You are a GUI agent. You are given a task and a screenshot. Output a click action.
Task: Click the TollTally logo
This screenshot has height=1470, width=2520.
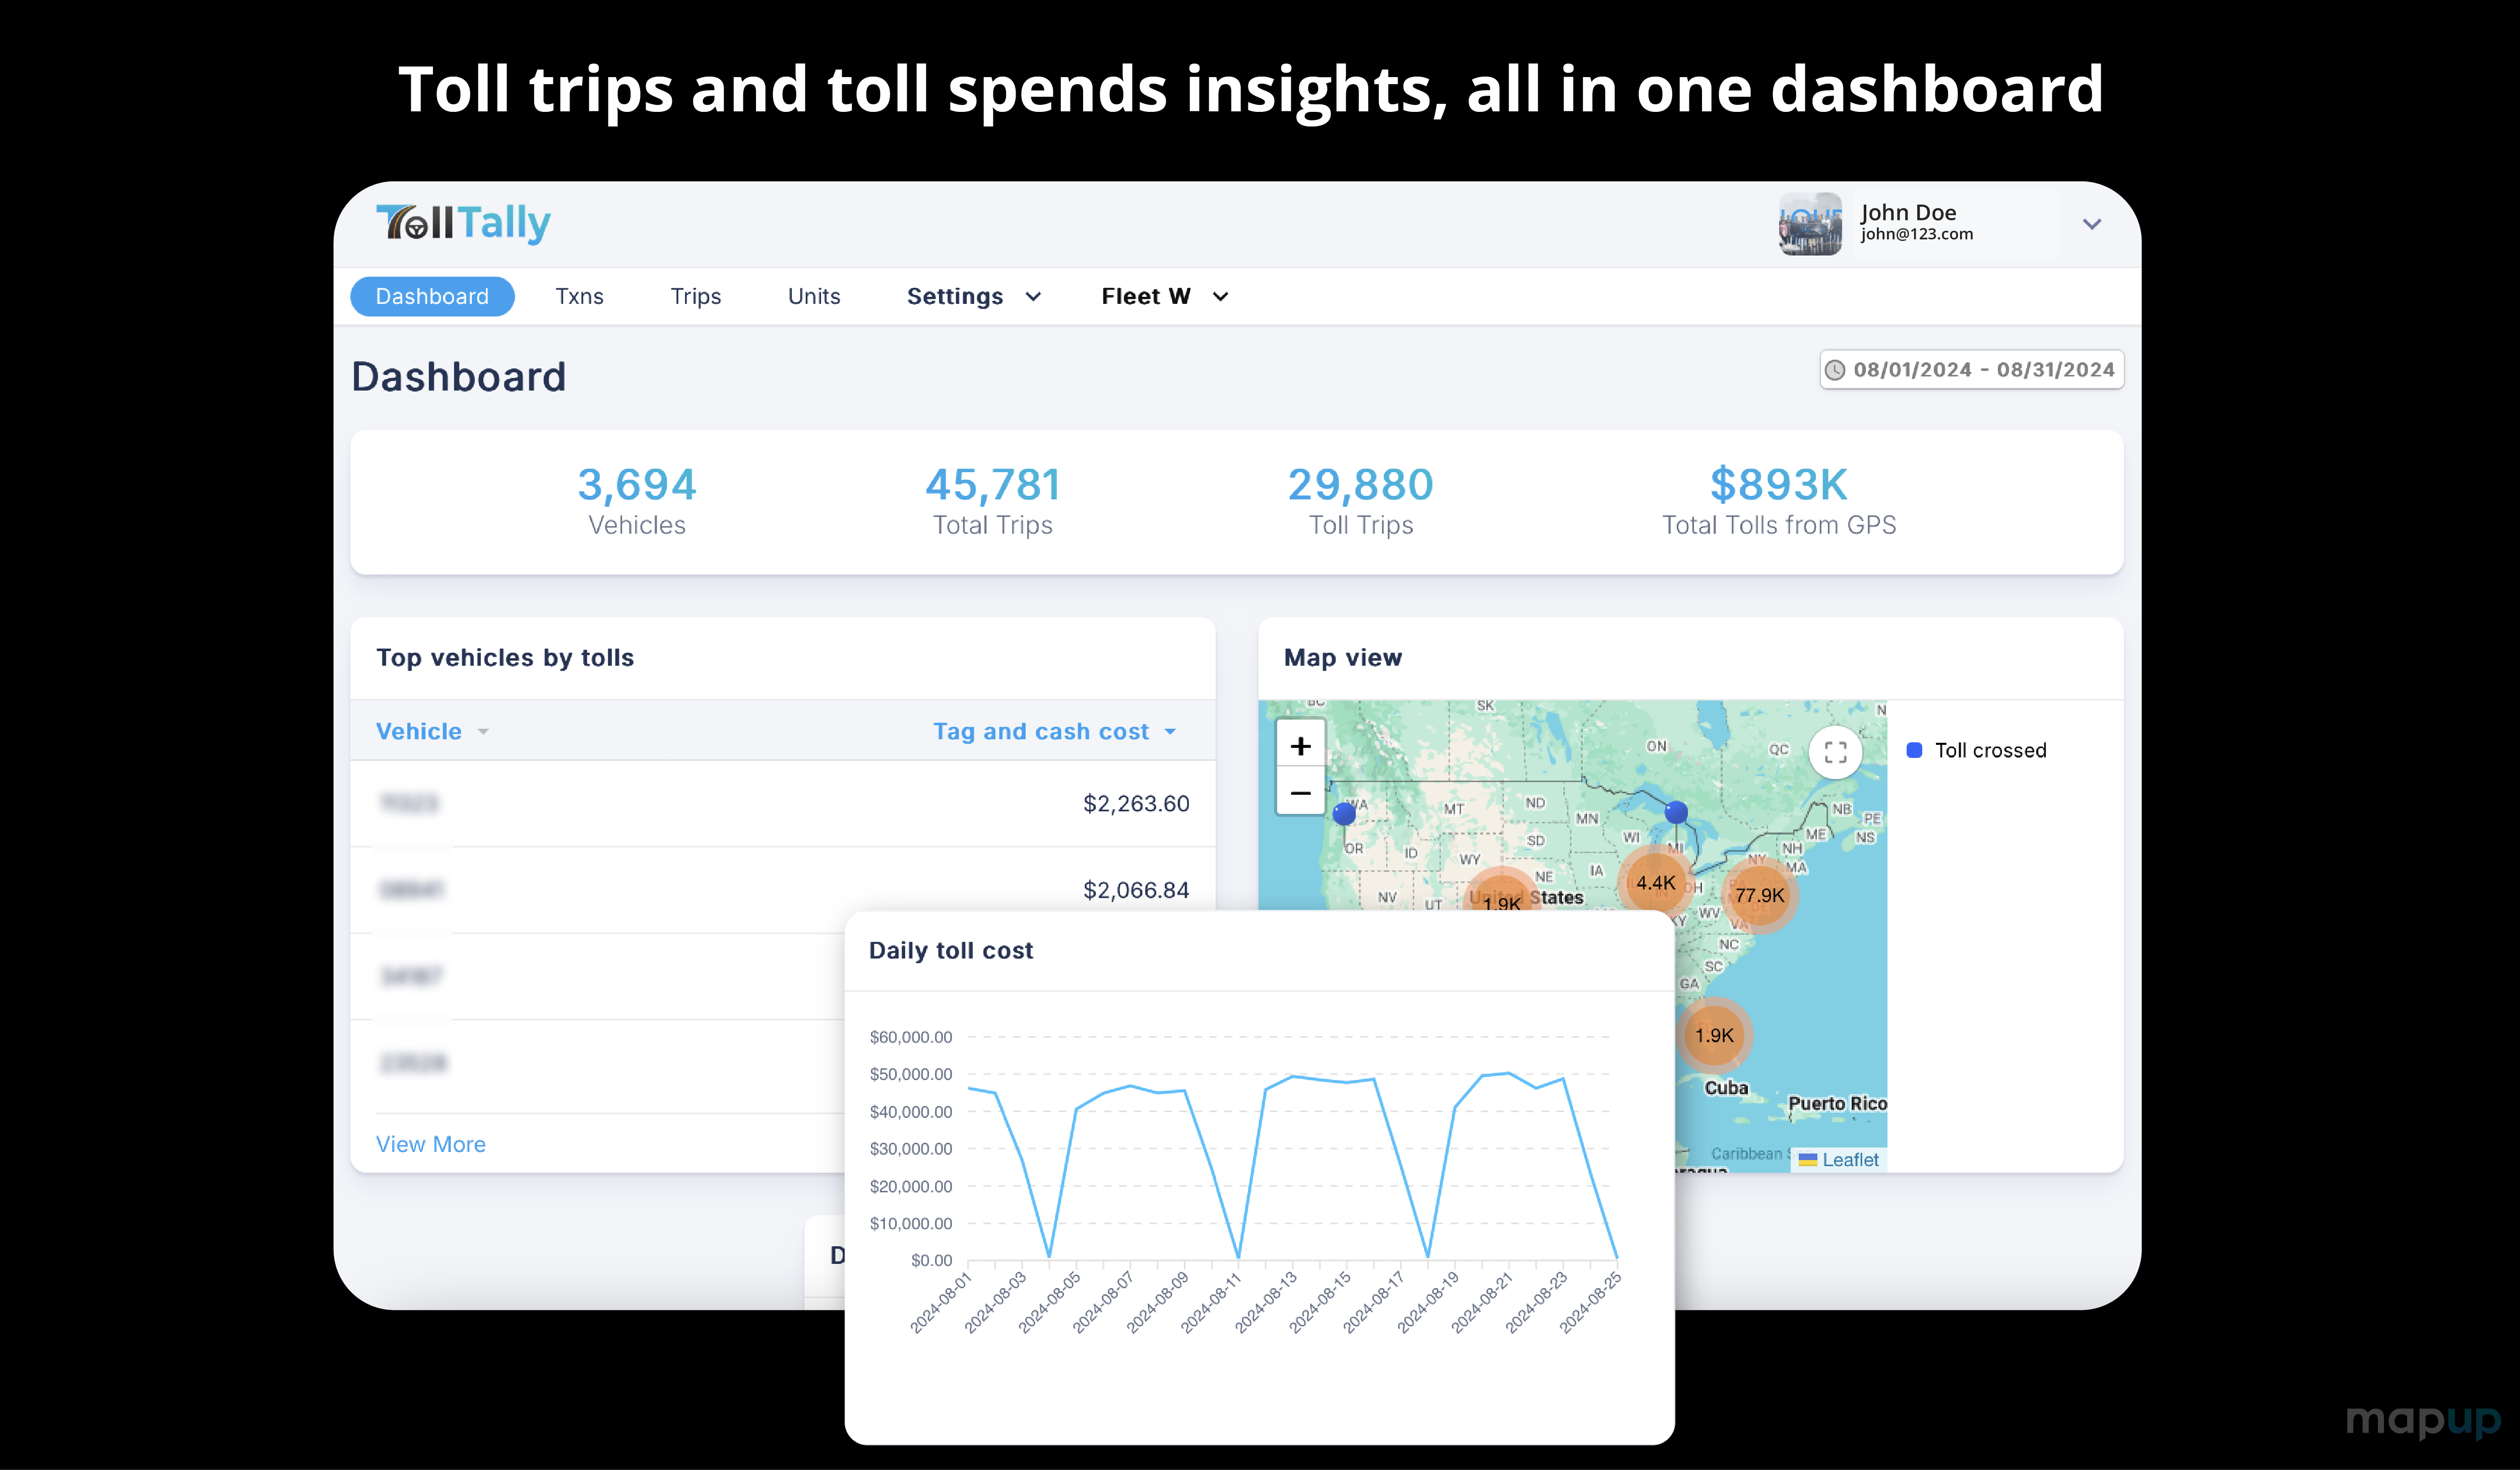pyautogui.click(x=463, y=223)
